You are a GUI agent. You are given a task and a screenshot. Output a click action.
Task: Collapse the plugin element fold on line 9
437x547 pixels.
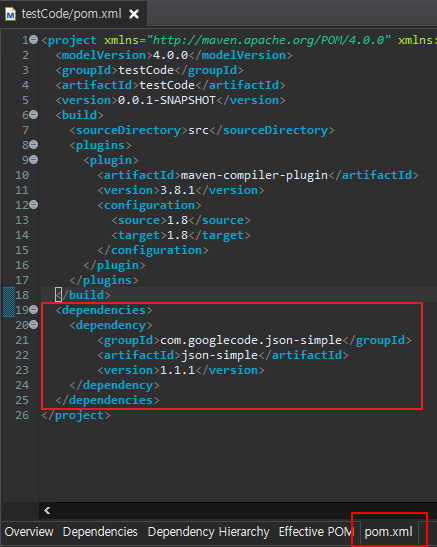pos(33,159)
